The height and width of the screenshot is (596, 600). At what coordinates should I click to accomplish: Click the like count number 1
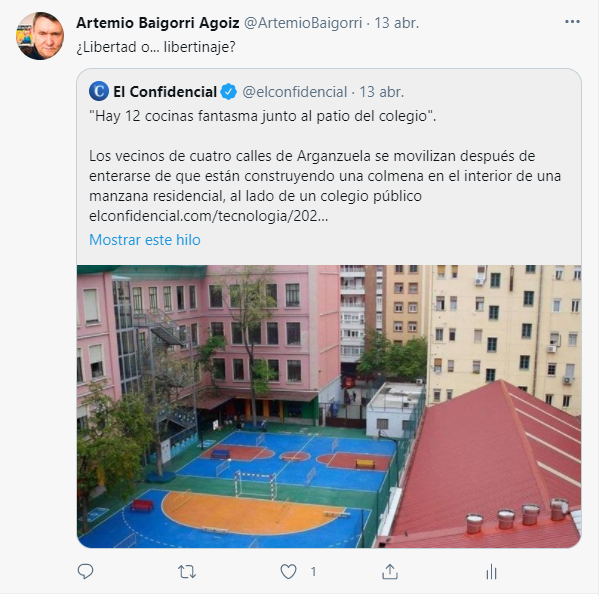[313, 572]
